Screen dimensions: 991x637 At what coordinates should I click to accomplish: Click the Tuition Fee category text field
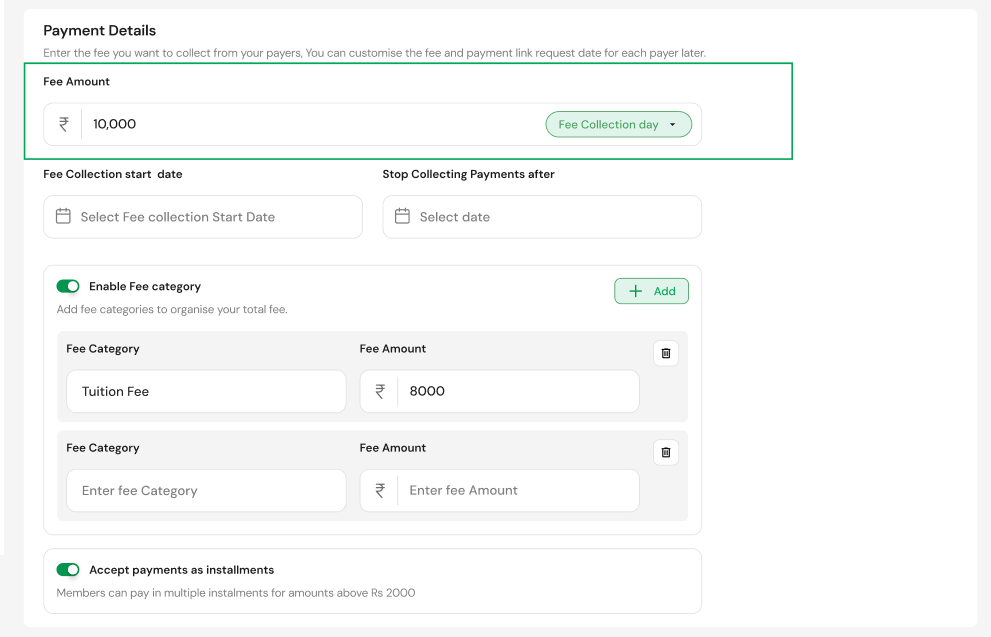[205, 391]
